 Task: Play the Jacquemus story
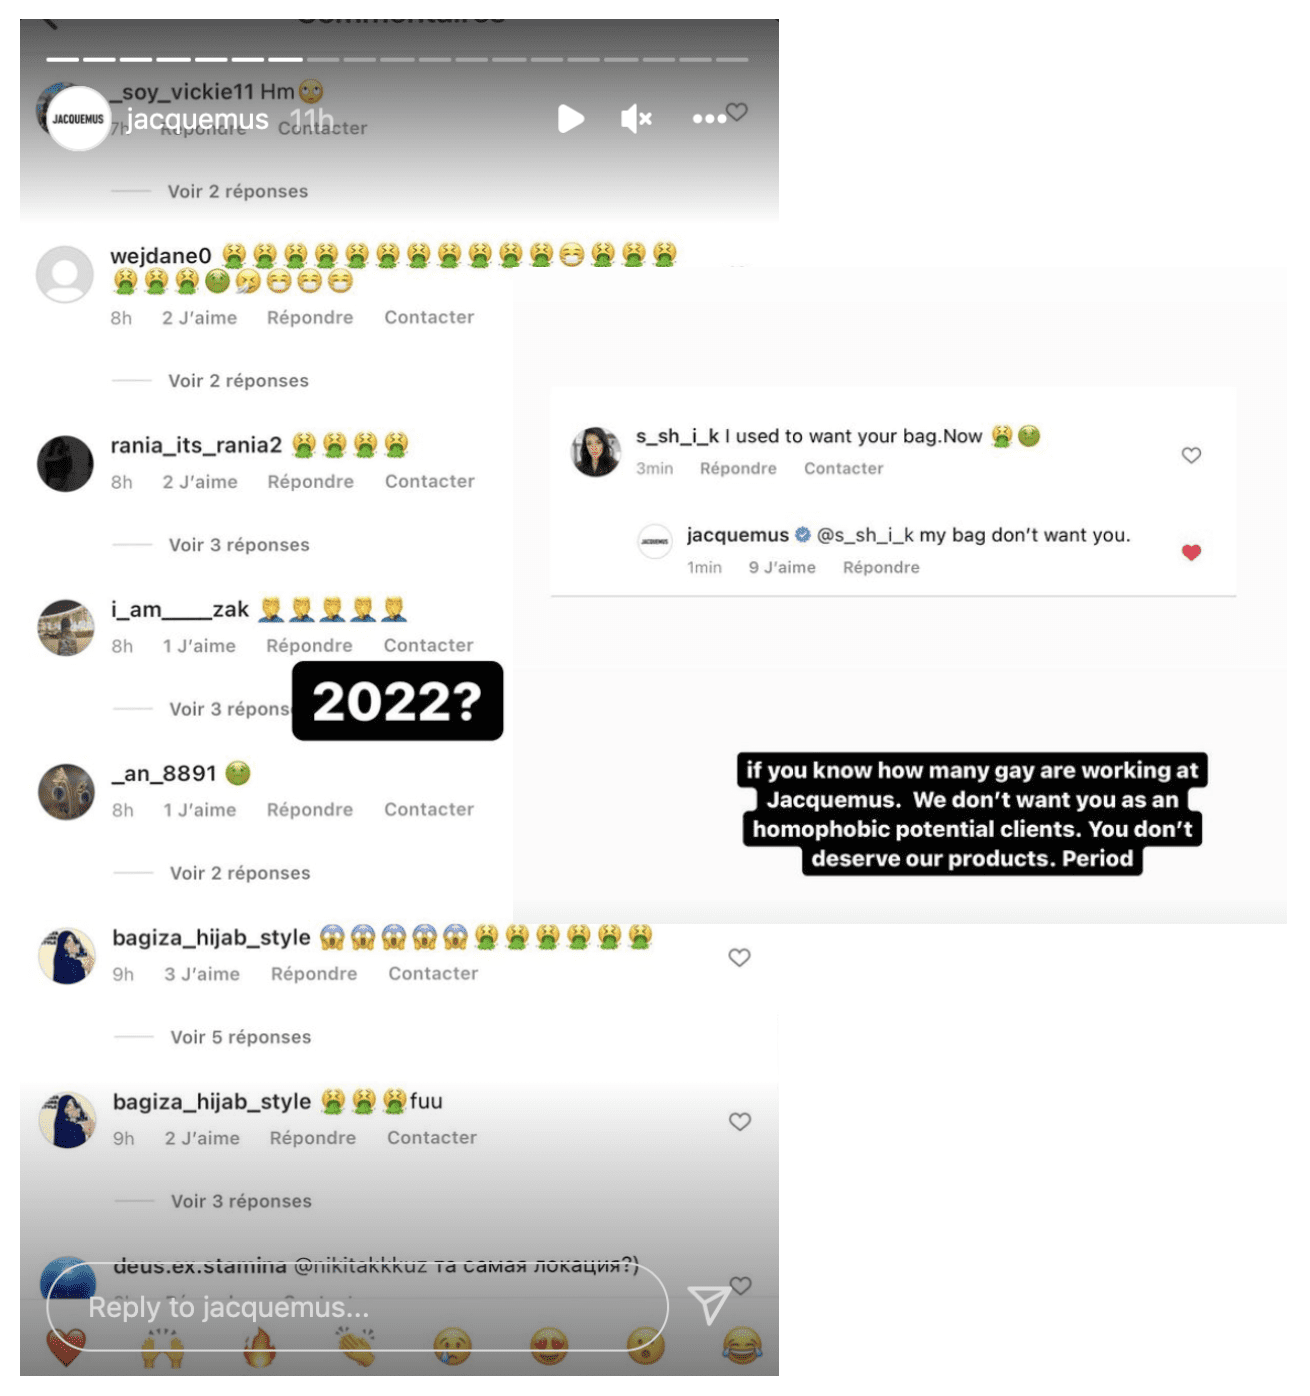tap(571, 119)
